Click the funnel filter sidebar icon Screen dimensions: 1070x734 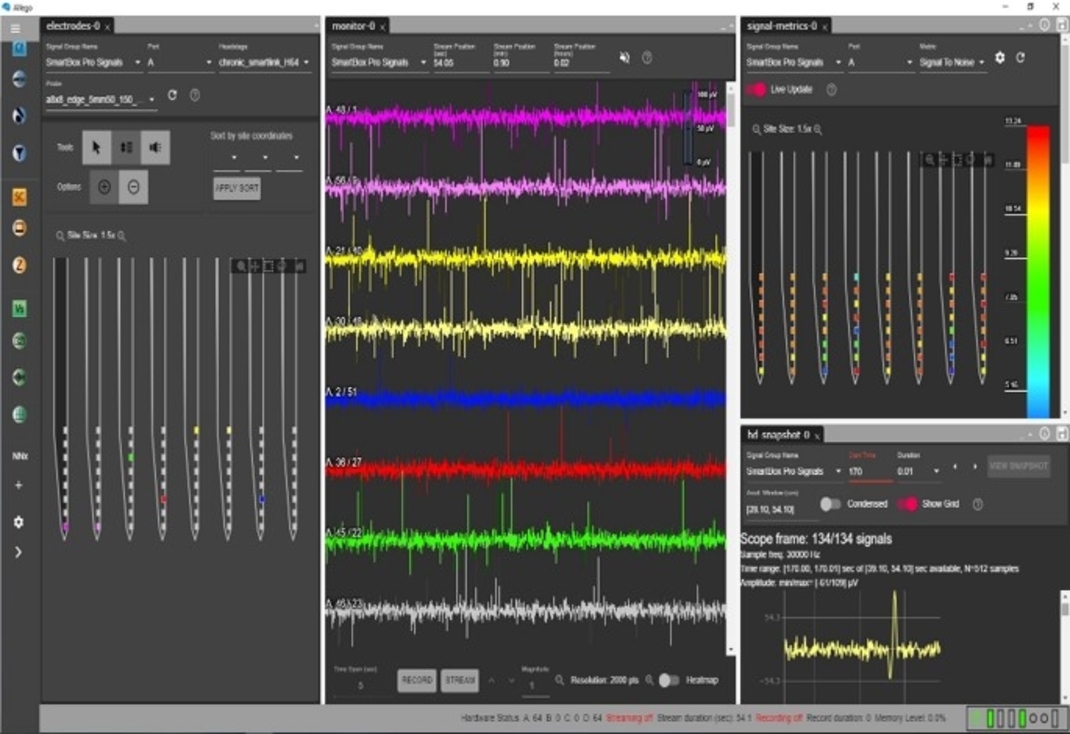tap(19, 153)
